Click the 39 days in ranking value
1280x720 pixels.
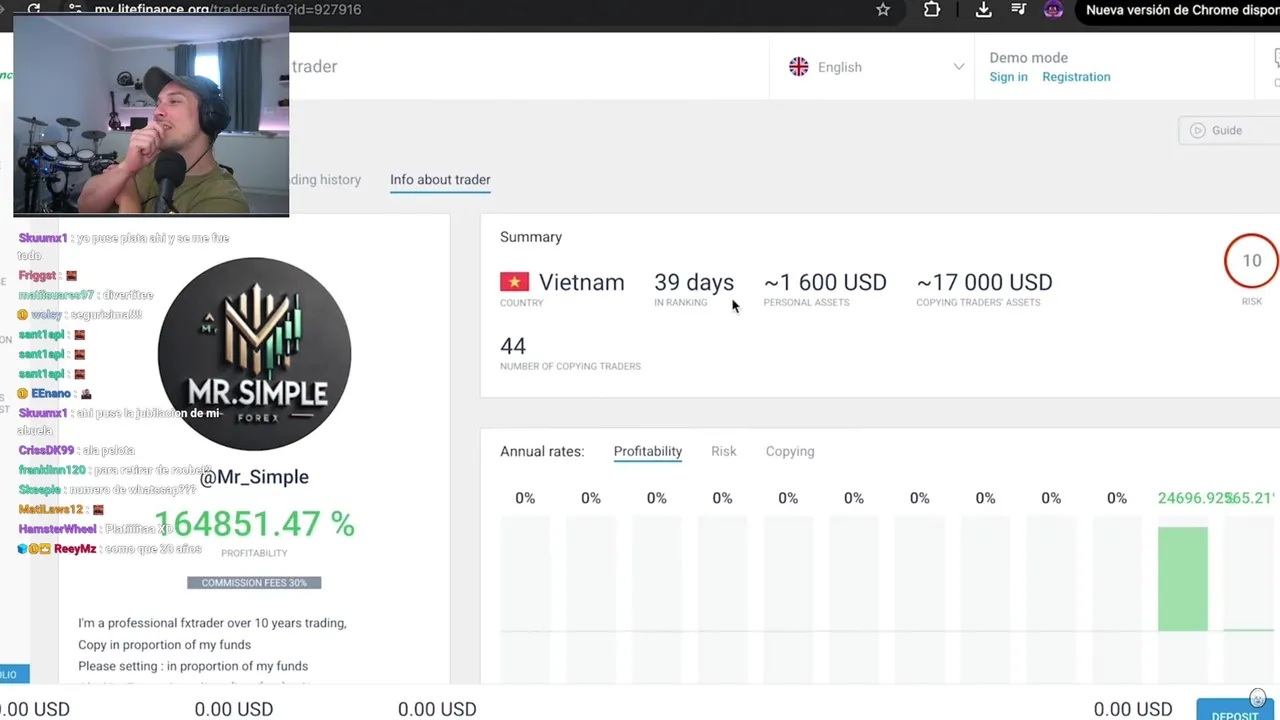coord(694,283)
